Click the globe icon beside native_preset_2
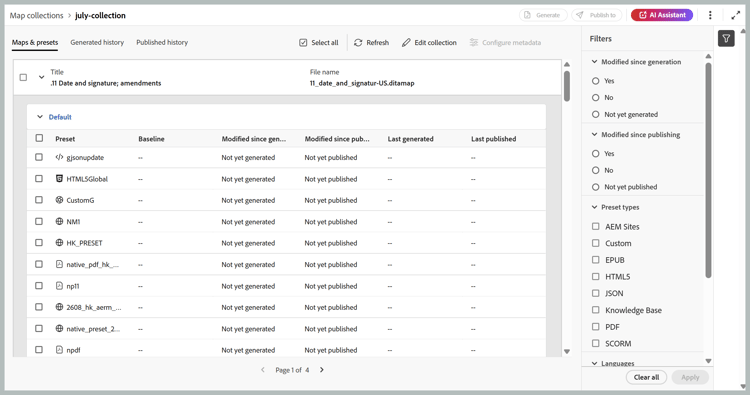 pos(59,329)
